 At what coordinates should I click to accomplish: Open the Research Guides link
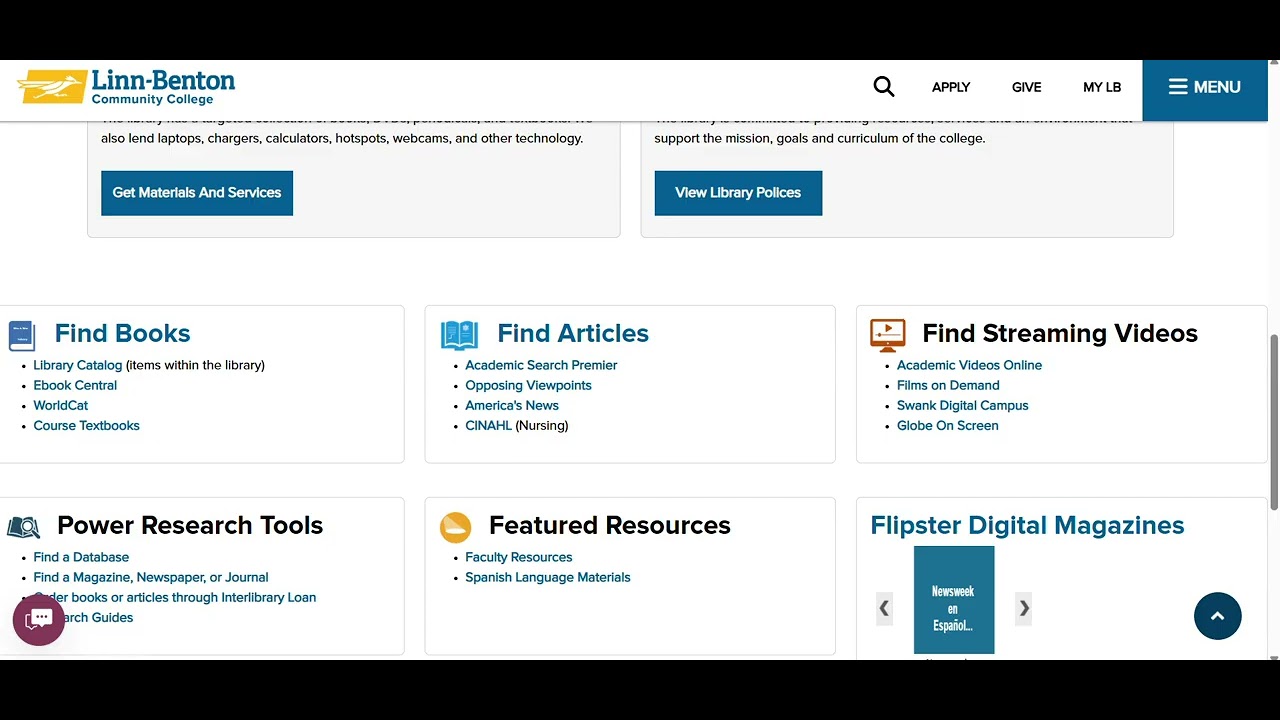84,617
